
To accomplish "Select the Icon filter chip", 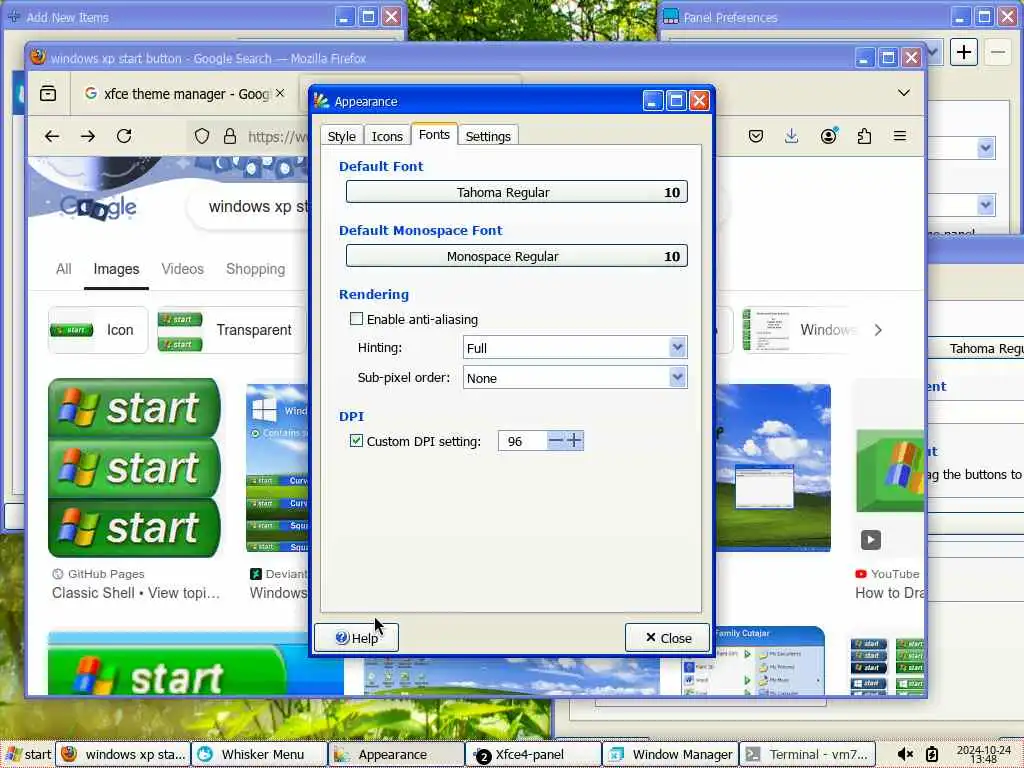I will coord(98,330).
